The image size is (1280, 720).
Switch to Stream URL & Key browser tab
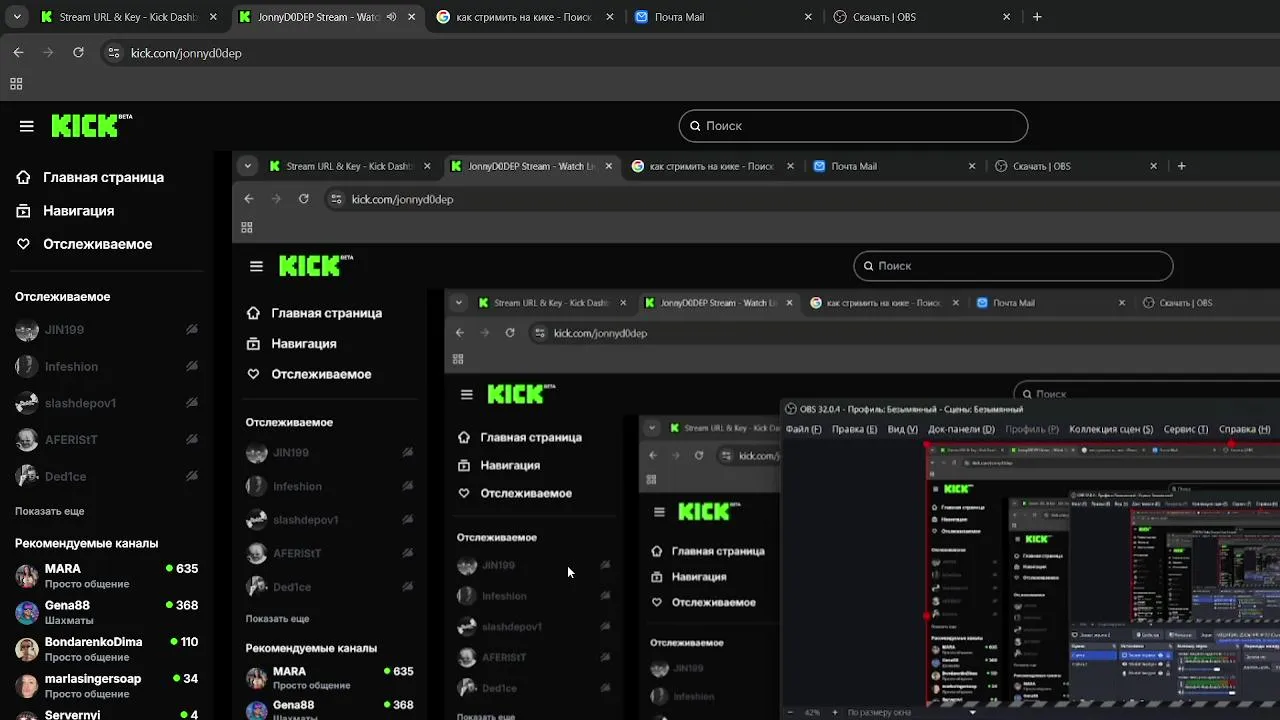(130, 17)
